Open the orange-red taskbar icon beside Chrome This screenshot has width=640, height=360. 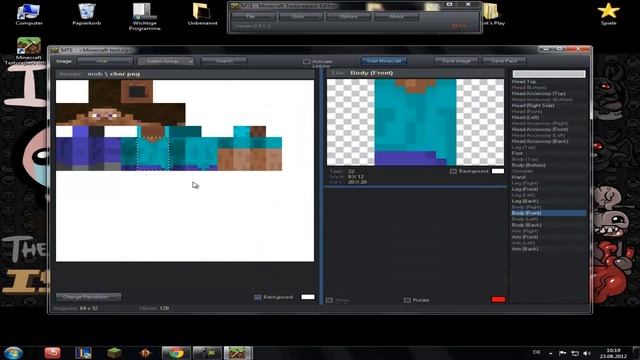pyautogui.click(x=145, y=353)
